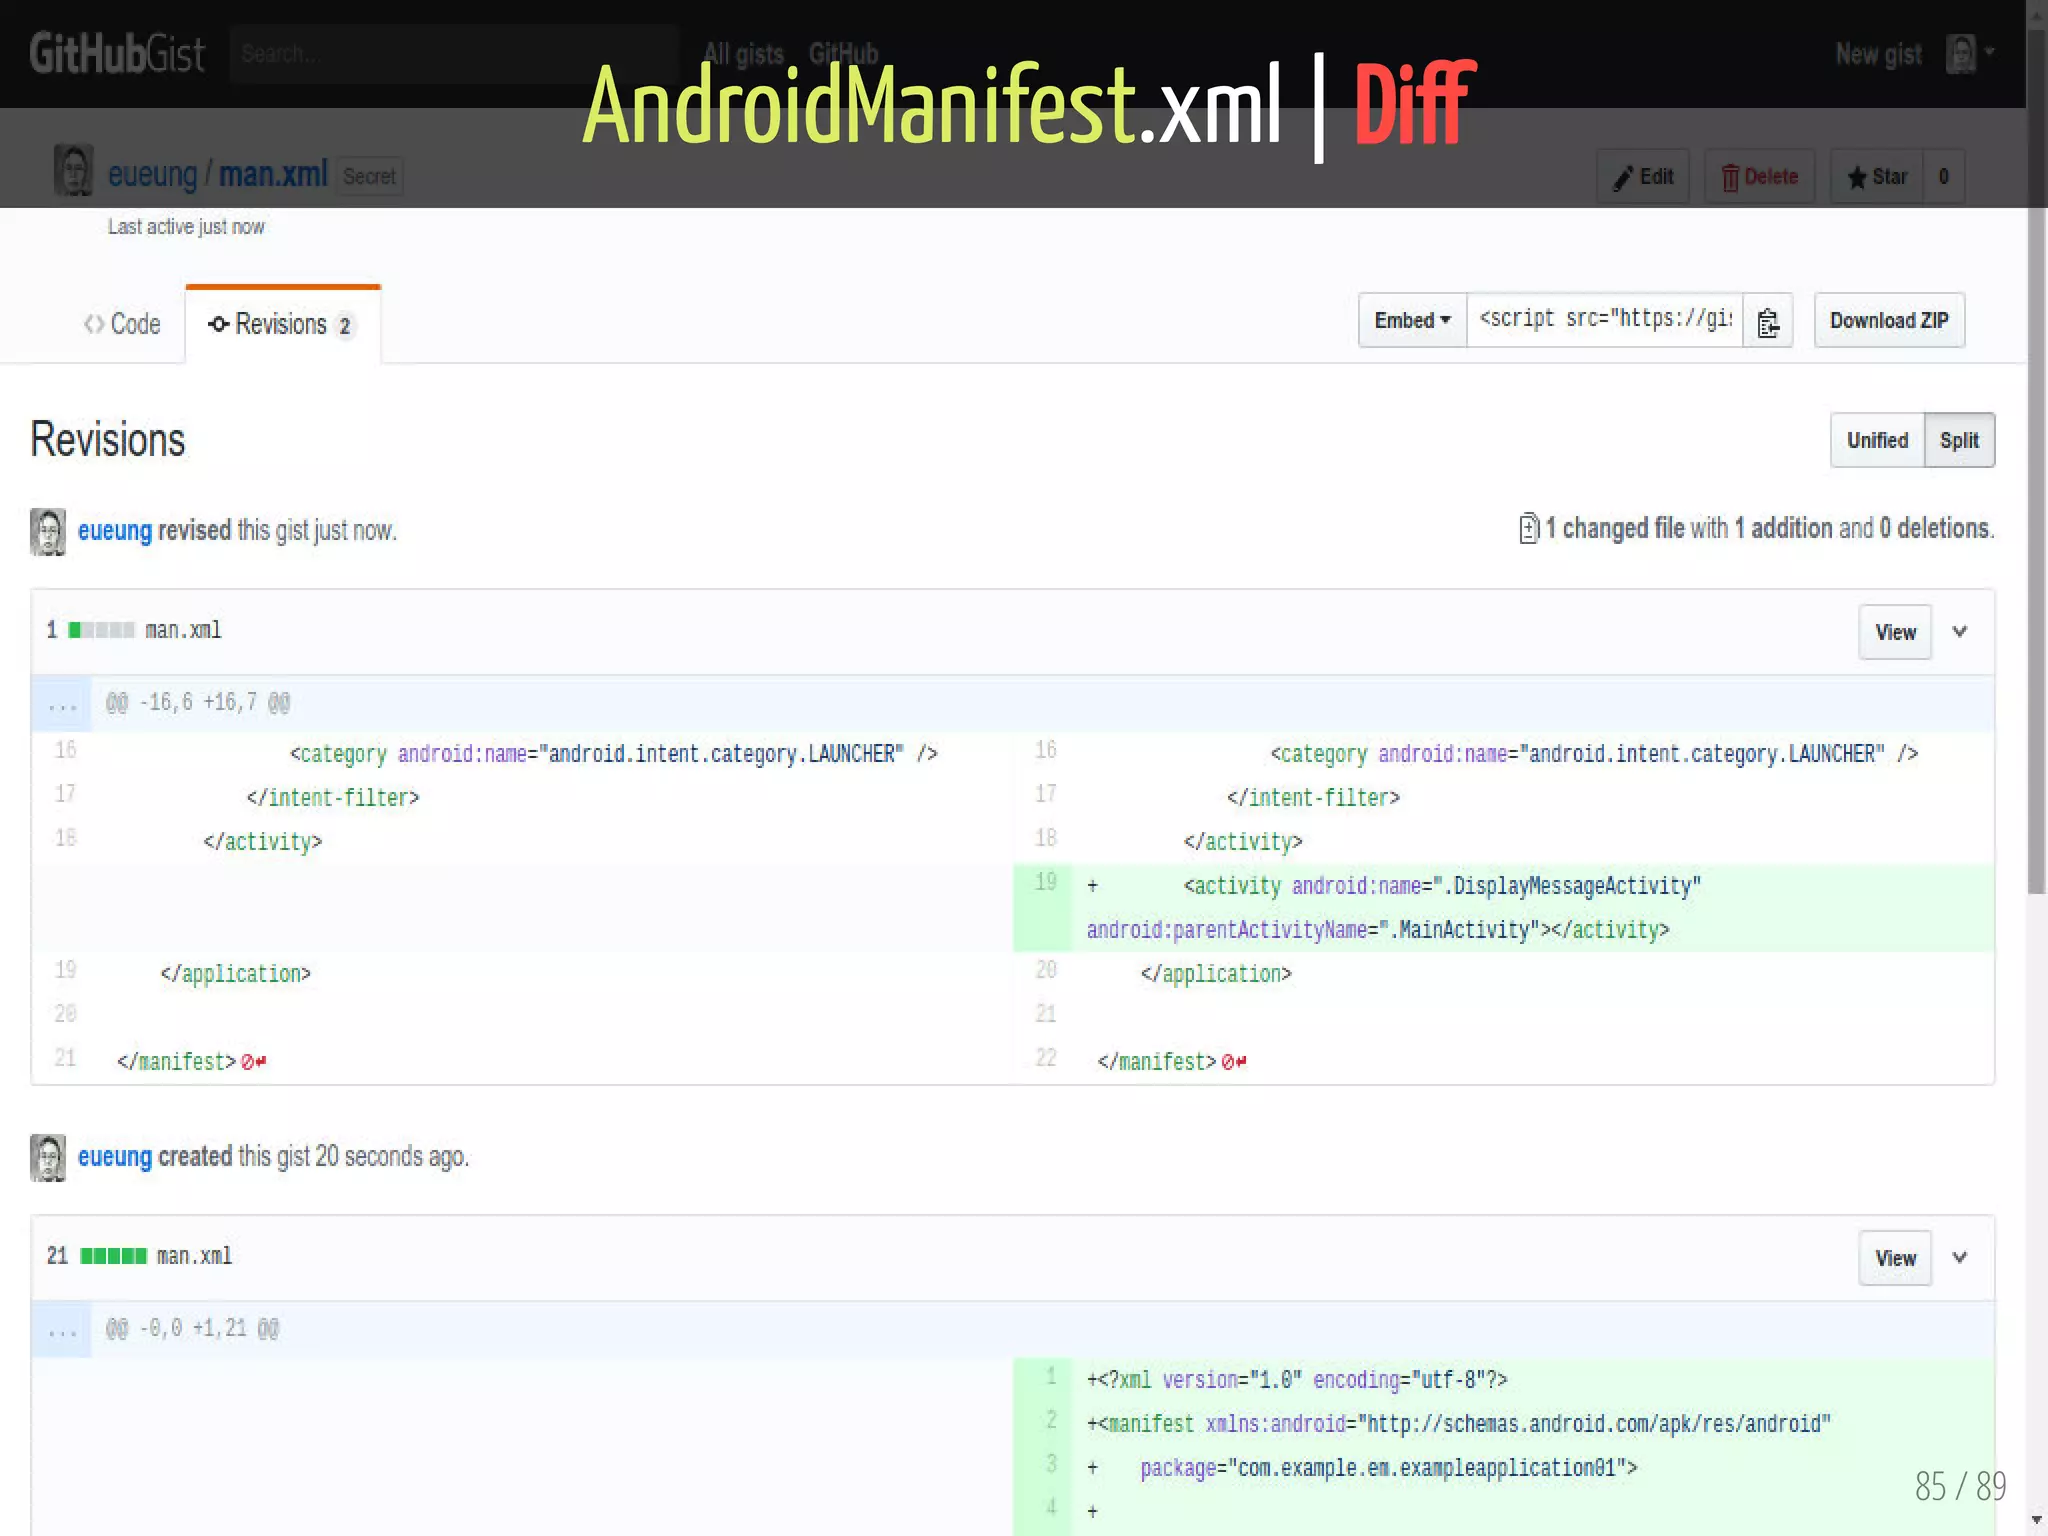Create a New gist

point(1878,54)
